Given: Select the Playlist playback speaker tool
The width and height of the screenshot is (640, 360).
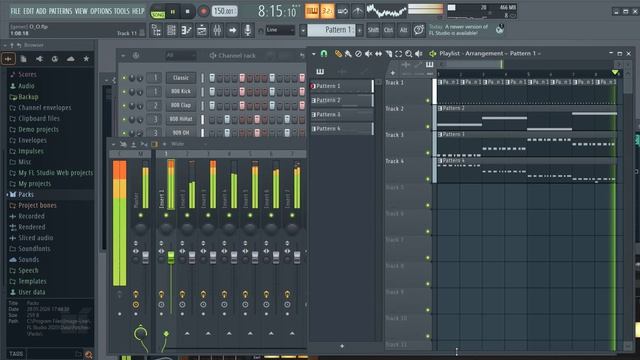Looking at the screenshot, I should click(419, 53).
